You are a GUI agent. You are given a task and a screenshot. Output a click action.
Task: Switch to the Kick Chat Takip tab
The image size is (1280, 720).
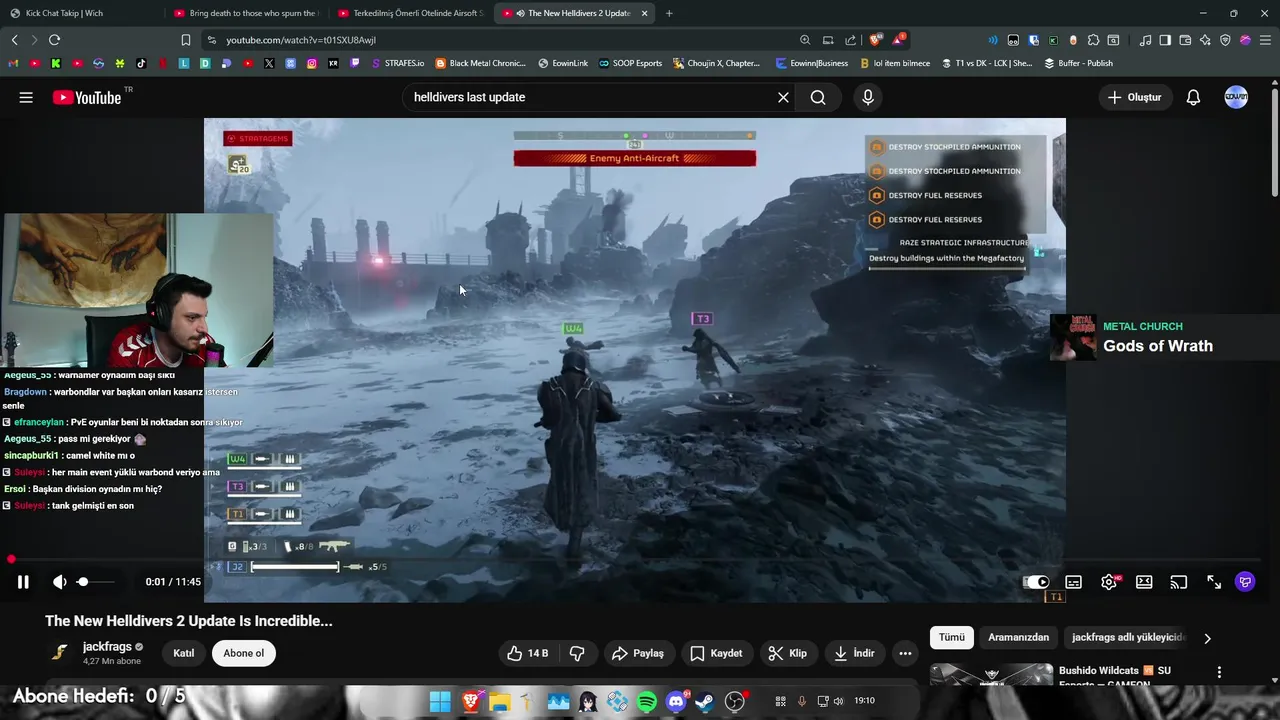pos(65,13)
